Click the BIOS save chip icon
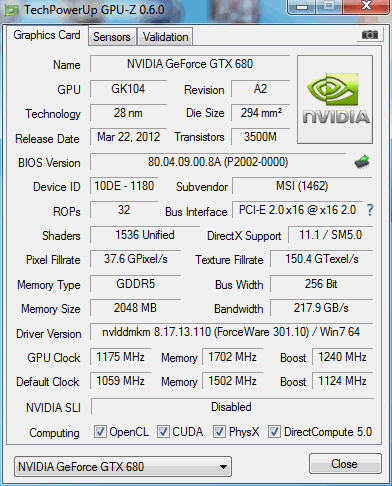This screenshot has height=486, width=392. (x=362, y=162)
